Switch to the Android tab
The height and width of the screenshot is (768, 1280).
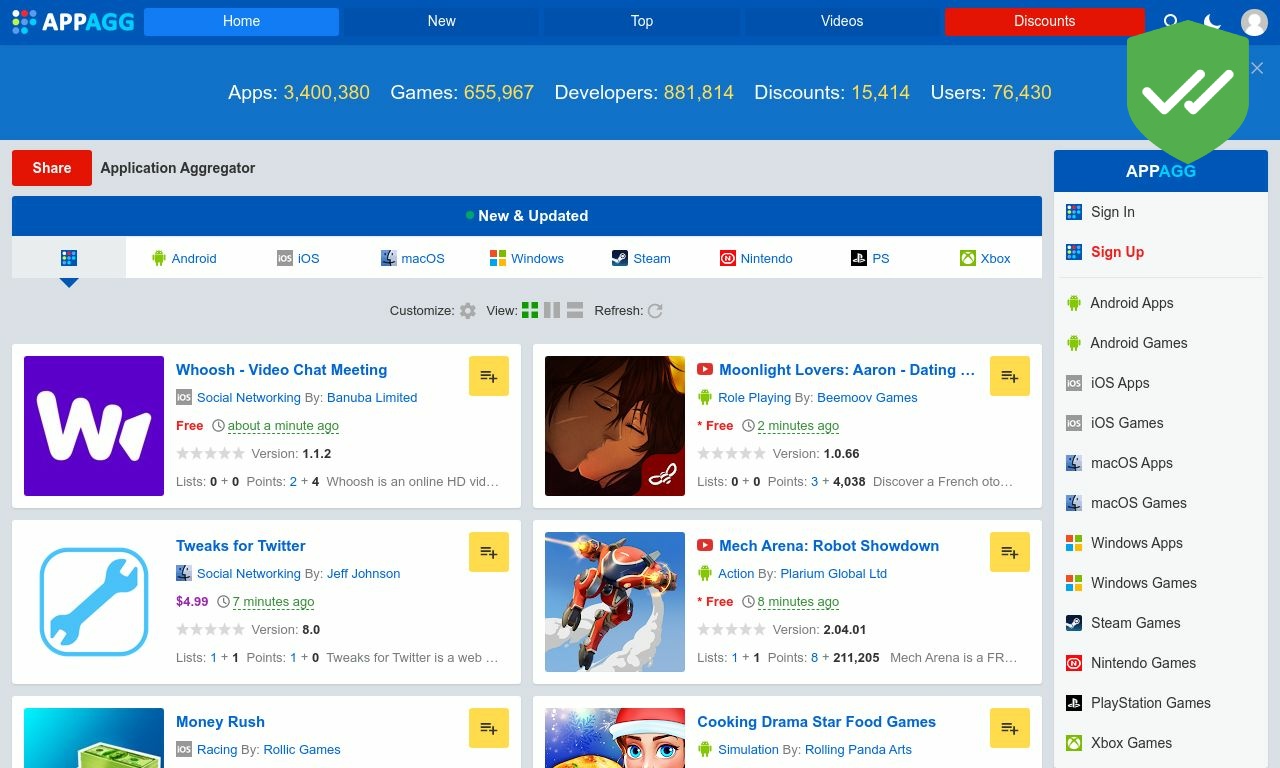click(184, 258)
